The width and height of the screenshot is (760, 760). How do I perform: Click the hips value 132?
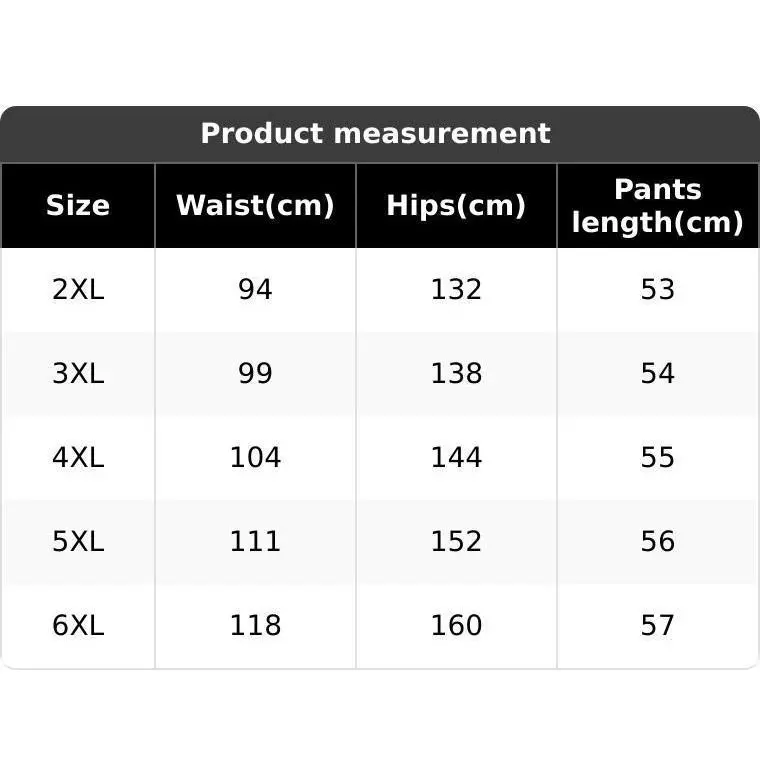tap(456, 290)
